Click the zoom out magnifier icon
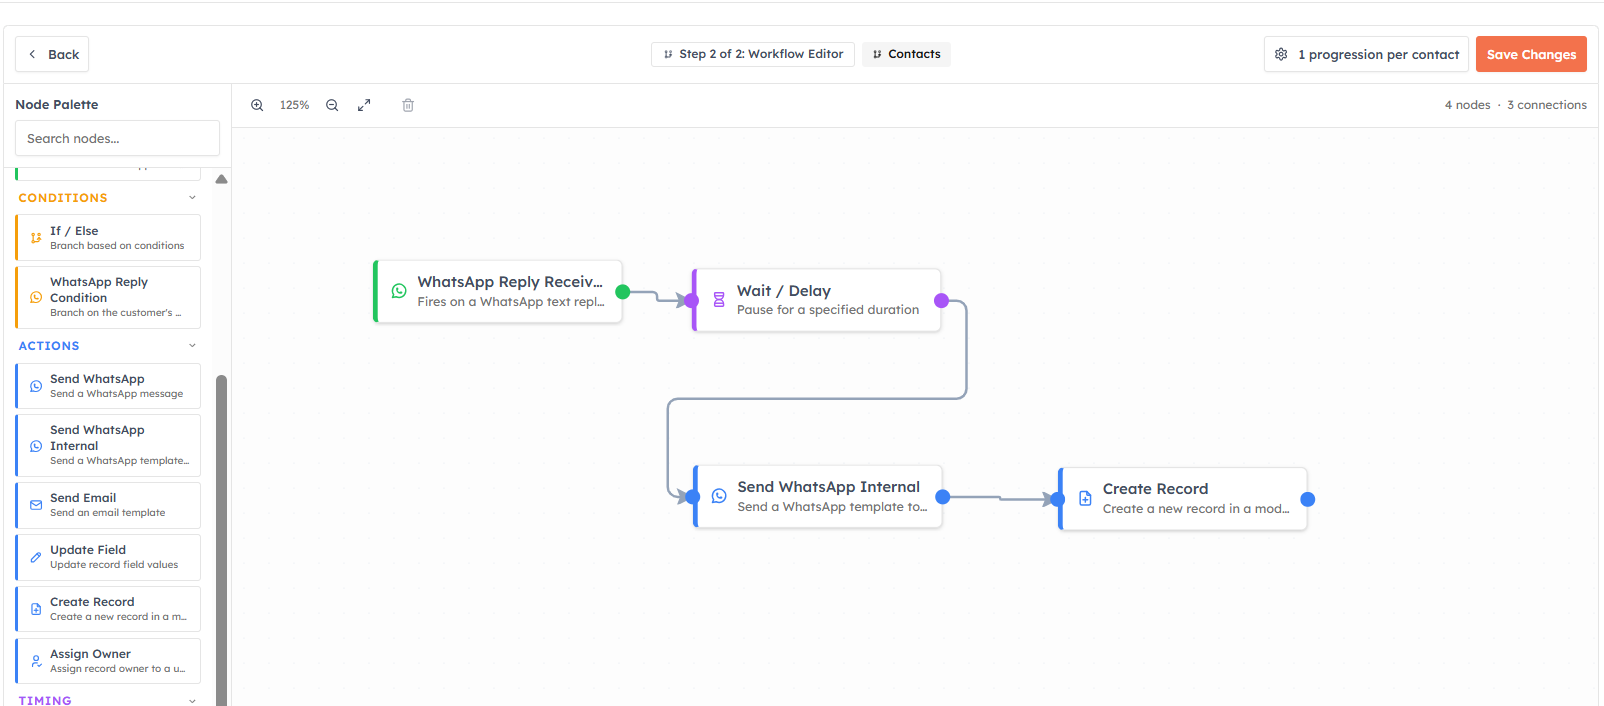The width and height of the screenshot is (1604, 706). pyautogui.click(x=332, y=105)
